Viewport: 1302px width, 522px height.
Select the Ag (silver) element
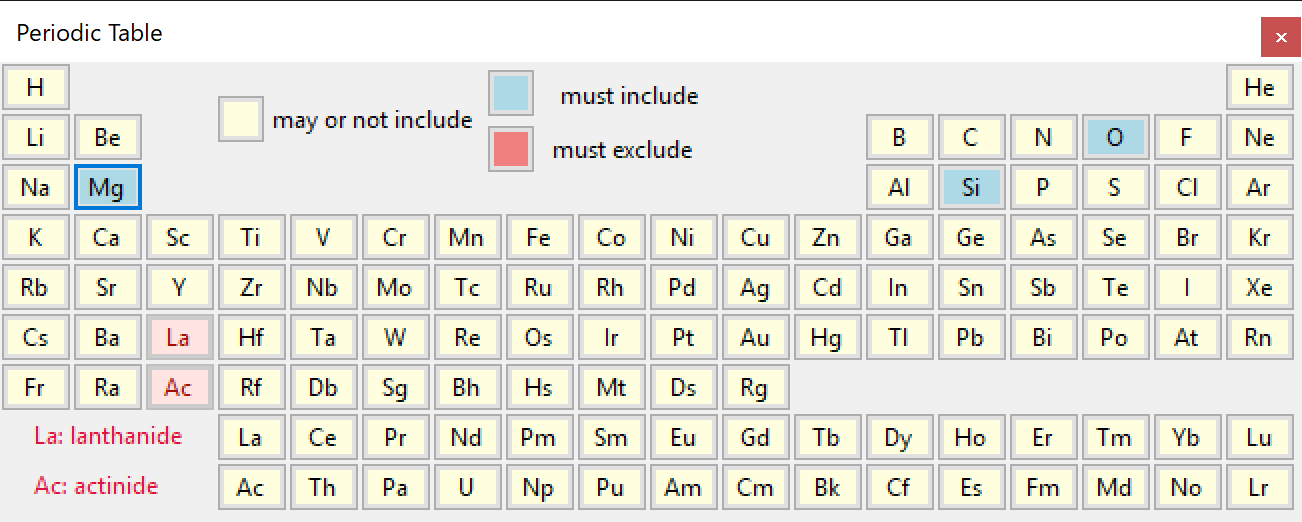point(755,287)
